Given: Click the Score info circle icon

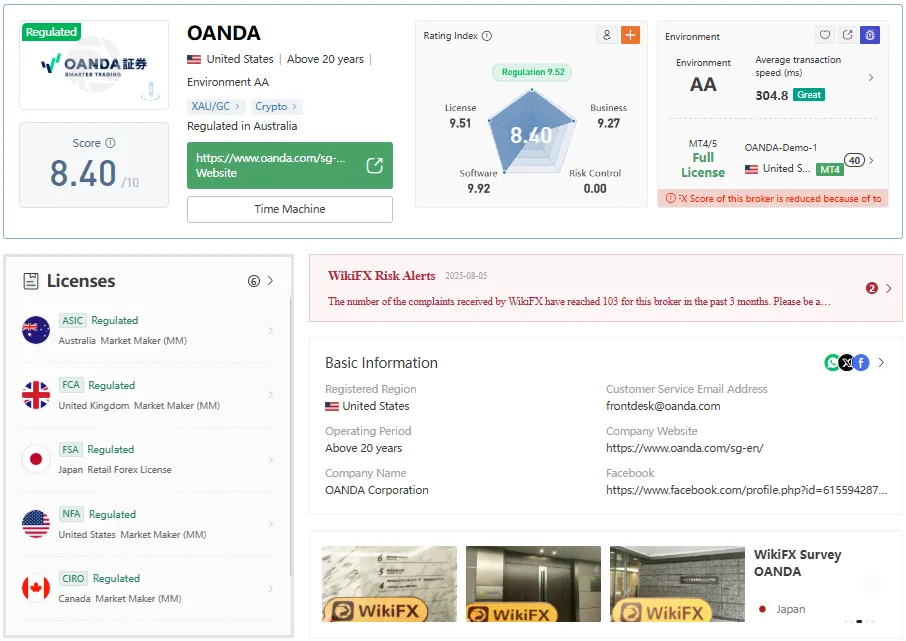Looking at the screenshot, I should point(110,143).
